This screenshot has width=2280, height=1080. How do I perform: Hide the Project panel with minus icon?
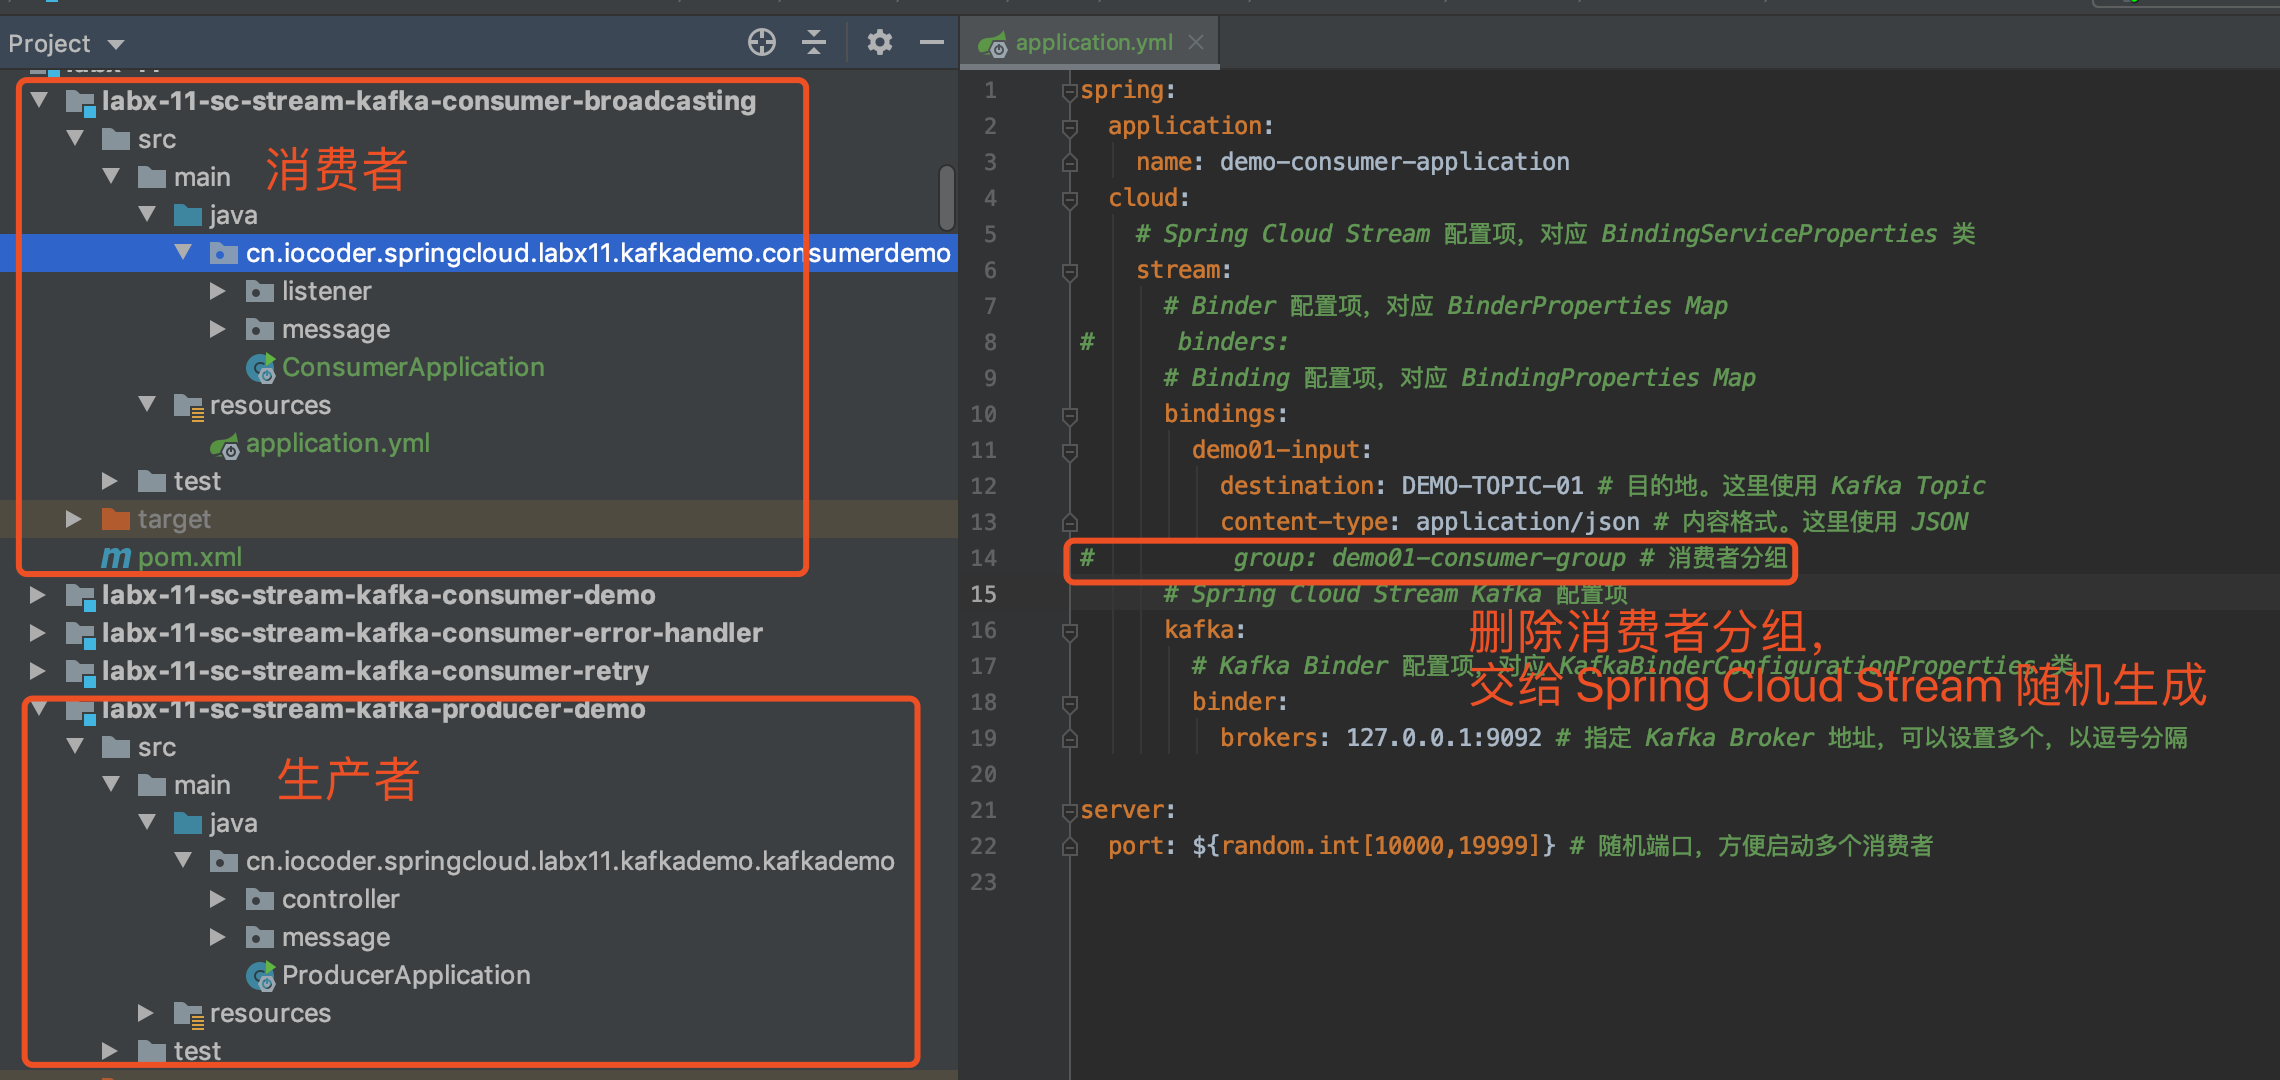click(931, 42)
